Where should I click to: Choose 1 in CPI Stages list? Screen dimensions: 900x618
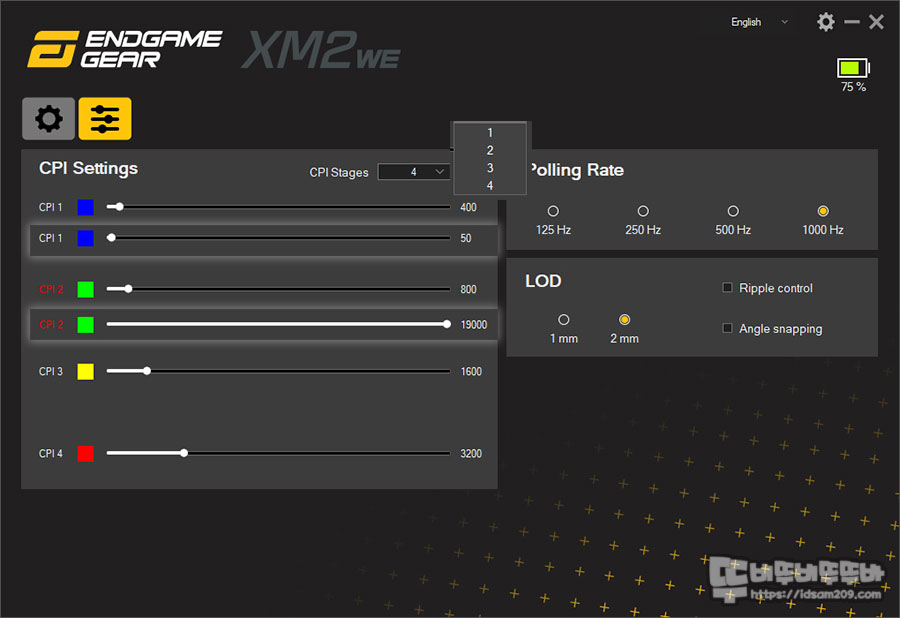pos(490,133)
